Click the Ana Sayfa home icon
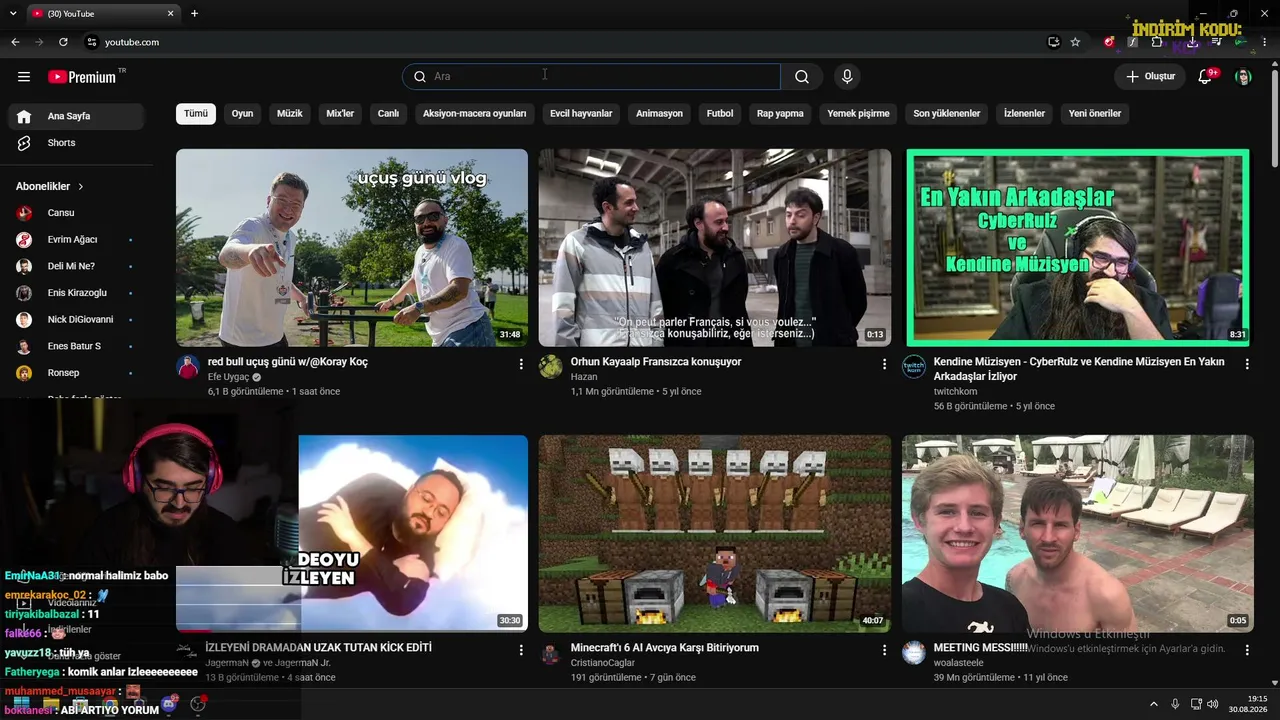1280x720 pixels. pyautogui.click(x=24, y=116)
